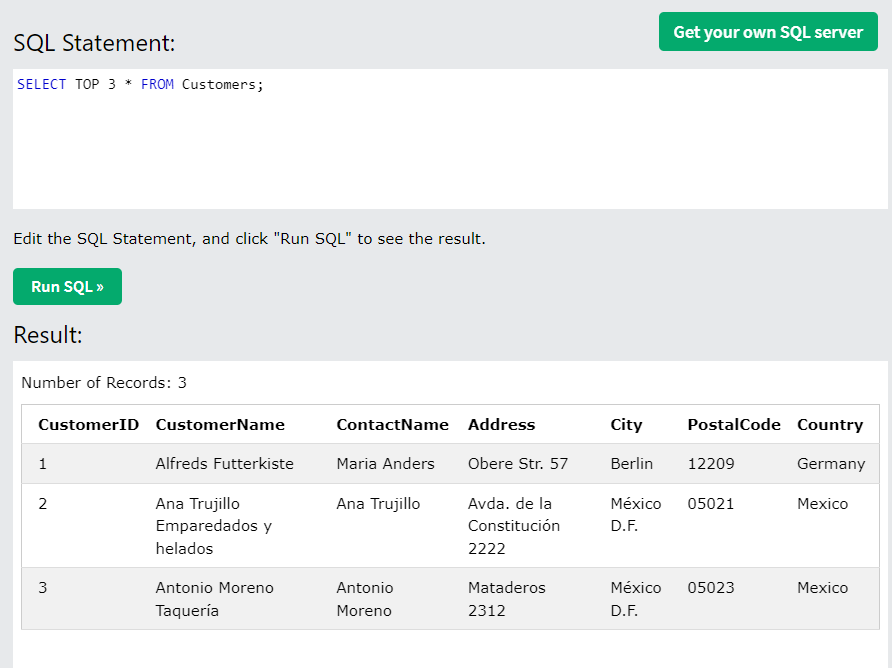Click postal code 12209
Viewport: 892px width, 668px height.
(x=711, y=464)
